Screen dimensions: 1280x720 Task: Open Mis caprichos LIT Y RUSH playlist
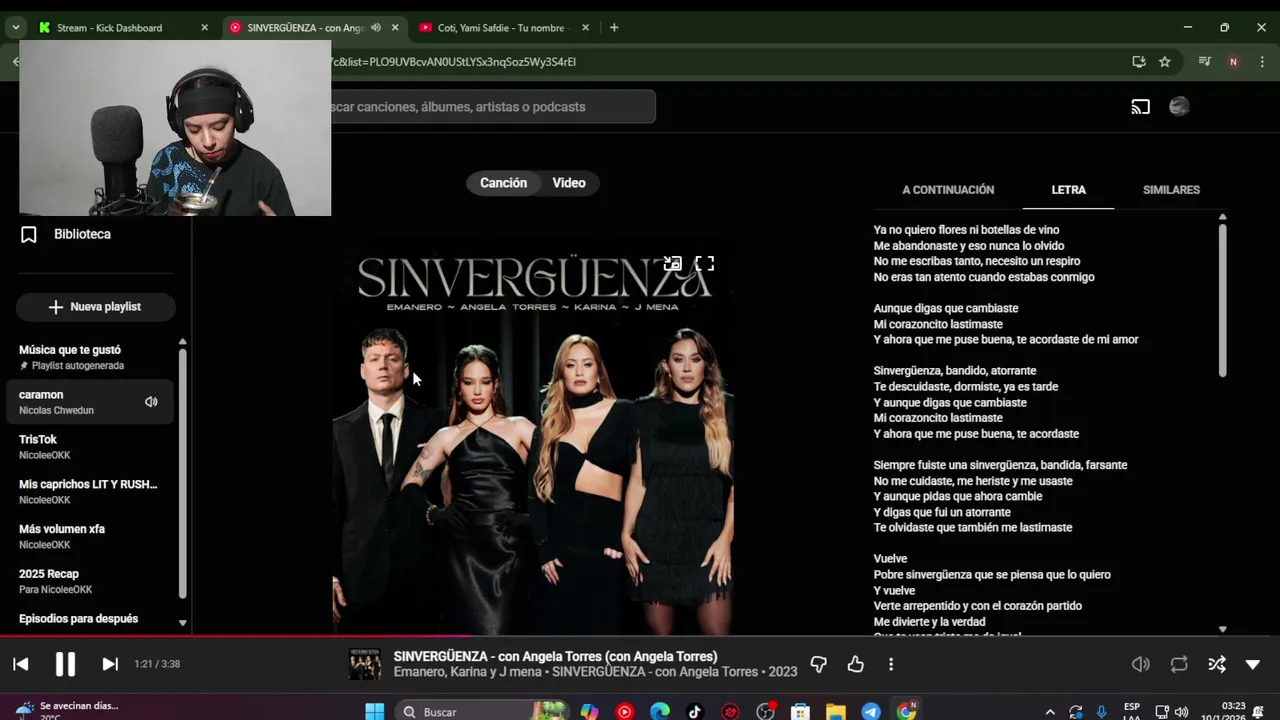coord(90,491)
